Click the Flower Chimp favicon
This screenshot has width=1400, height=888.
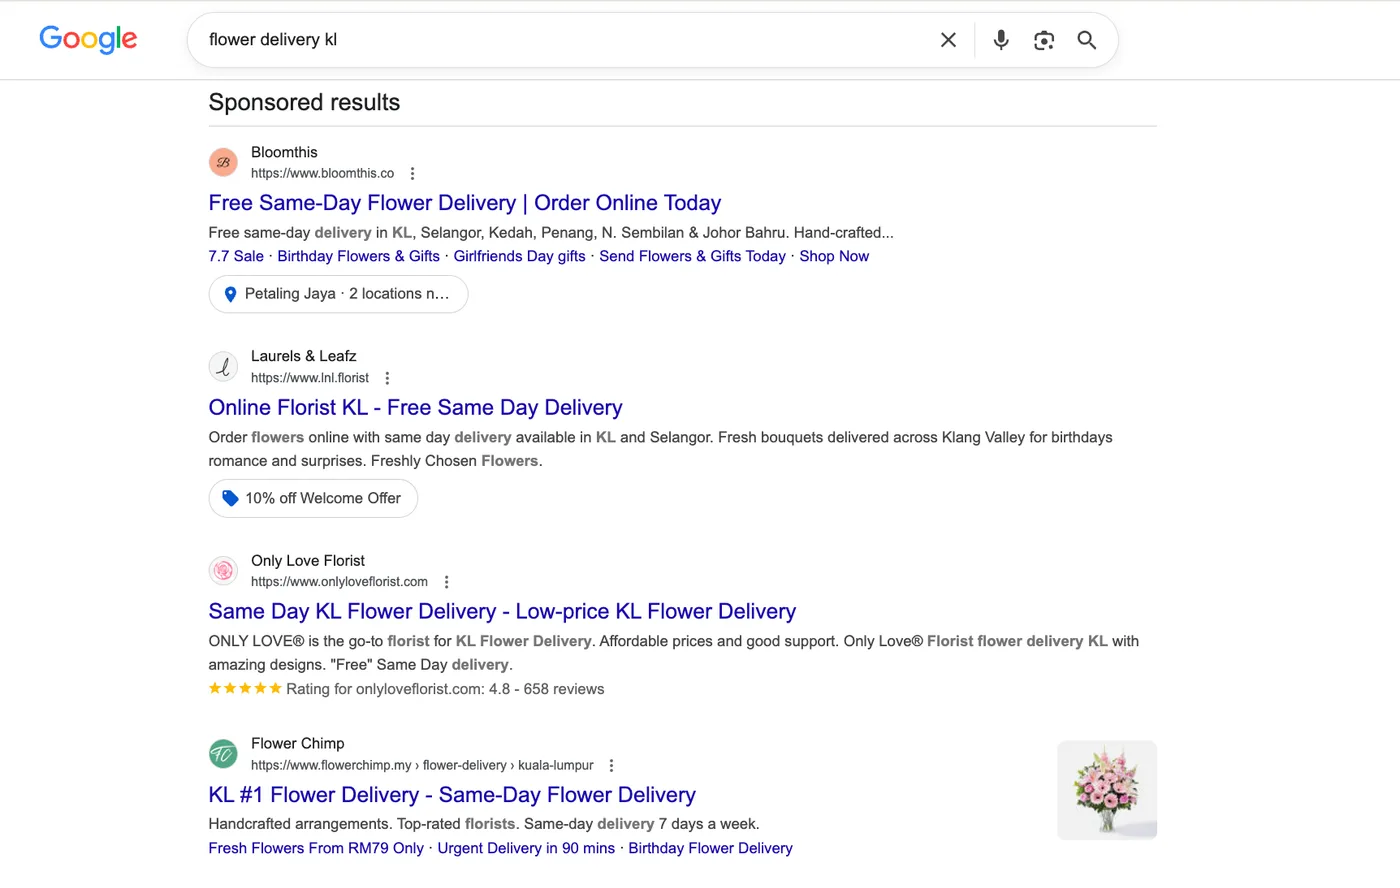click(223, 754)
